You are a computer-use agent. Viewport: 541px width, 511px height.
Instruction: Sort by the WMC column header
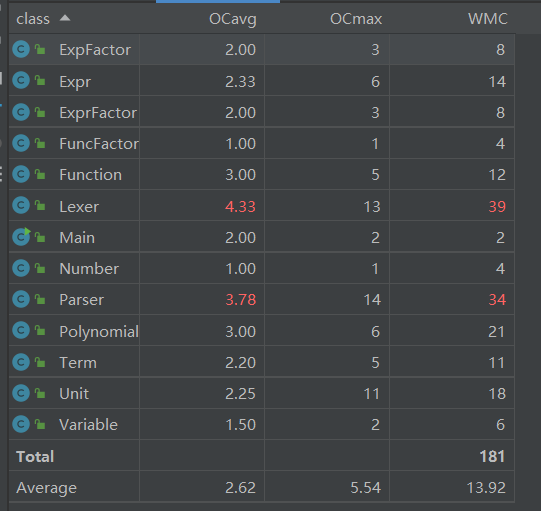(488, 19)
